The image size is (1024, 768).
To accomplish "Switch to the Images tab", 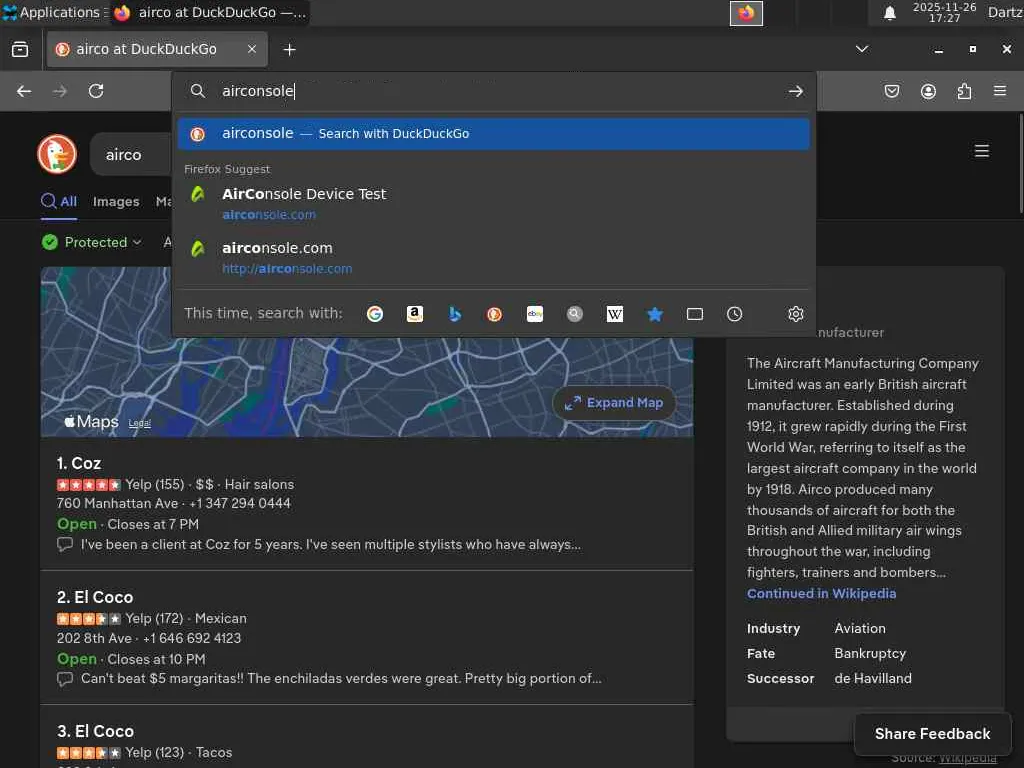I will [116, 202].
